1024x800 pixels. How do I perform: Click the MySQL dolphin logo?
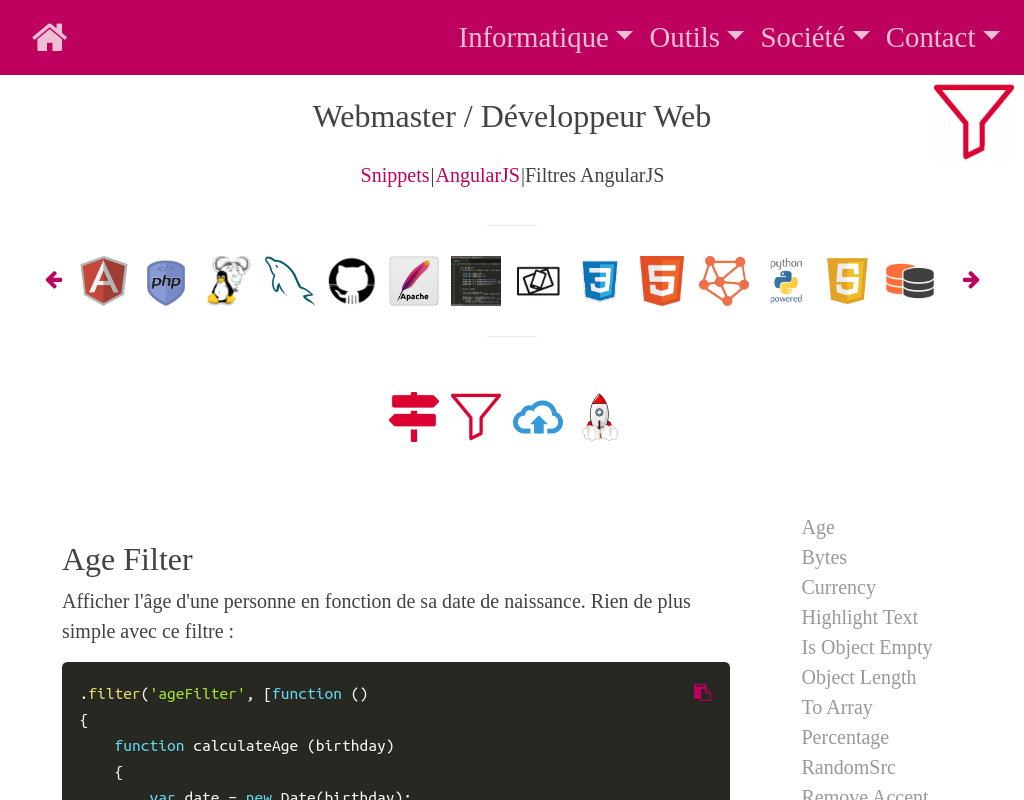(290, 280)
